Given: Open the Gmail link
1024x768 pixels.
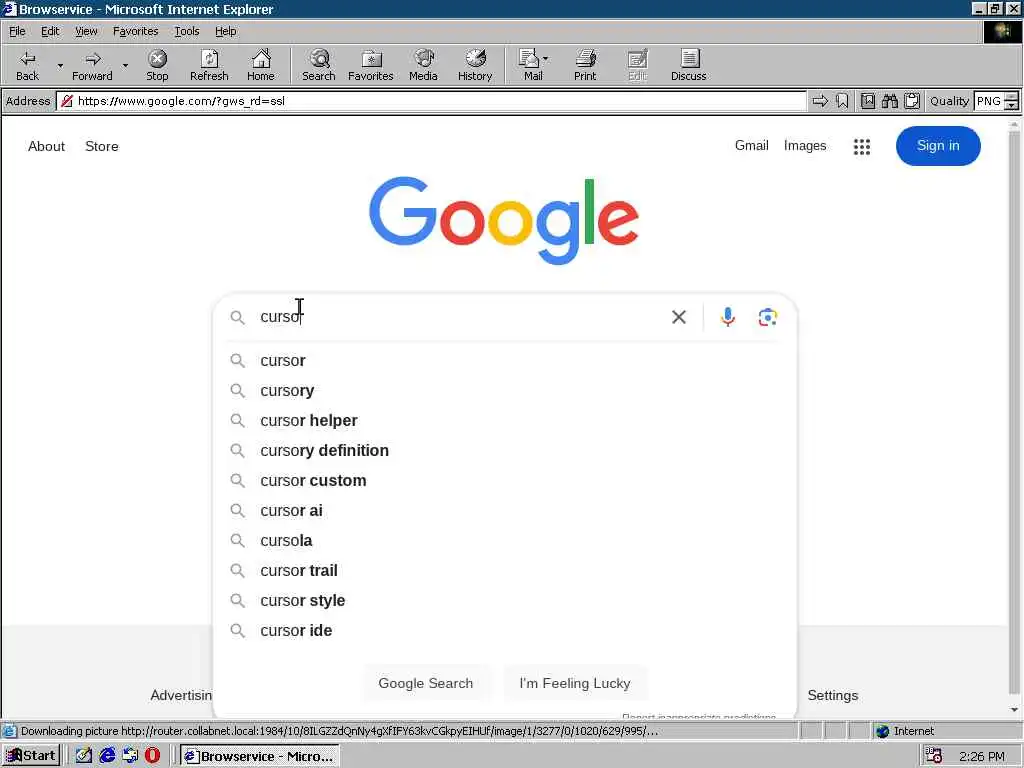Looking at the screenshot, I should [x=752, y=146].
